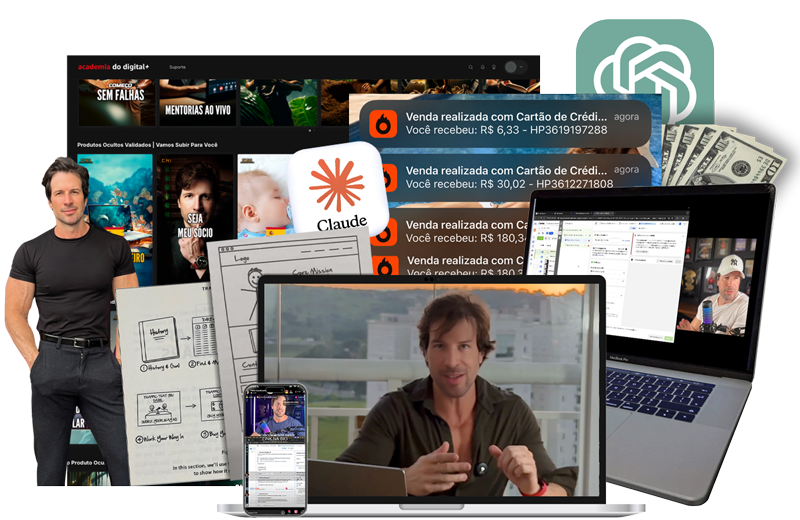Open the ChatGPT app icon
The height and width of the screenshot is (520, 800).
(x=645, y=72)
